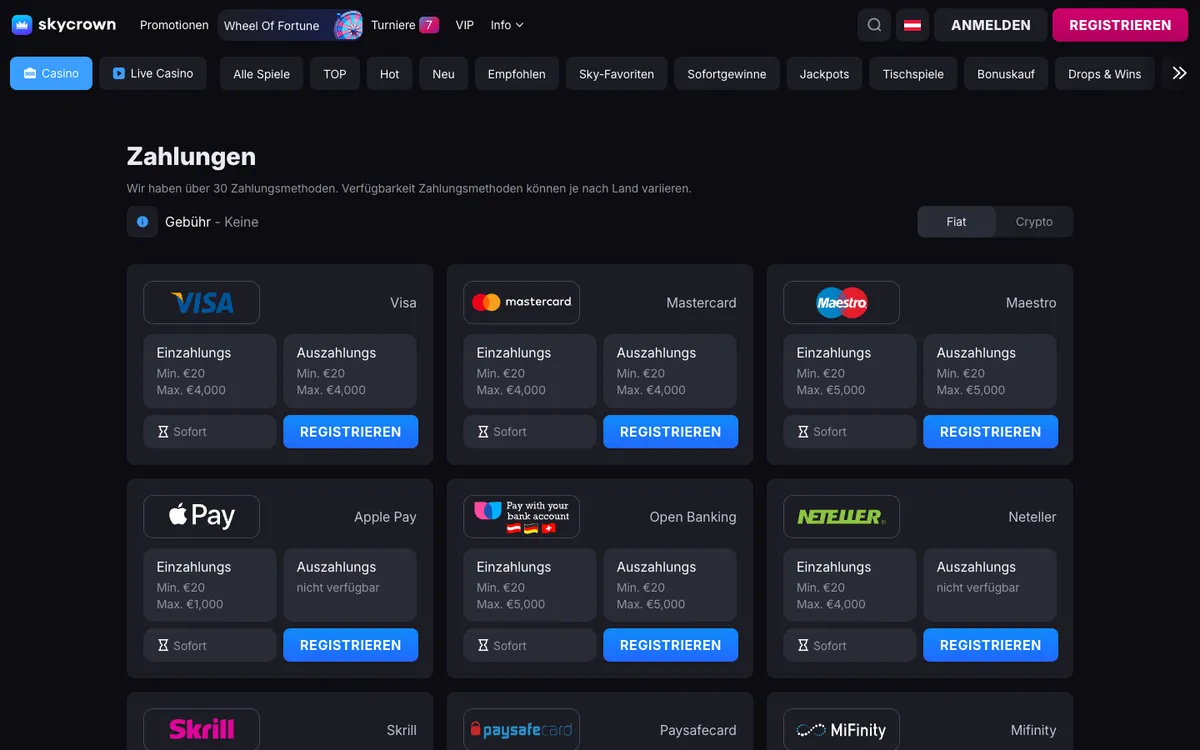
Task: Click the skycrown logo
Action: point(64,25)
